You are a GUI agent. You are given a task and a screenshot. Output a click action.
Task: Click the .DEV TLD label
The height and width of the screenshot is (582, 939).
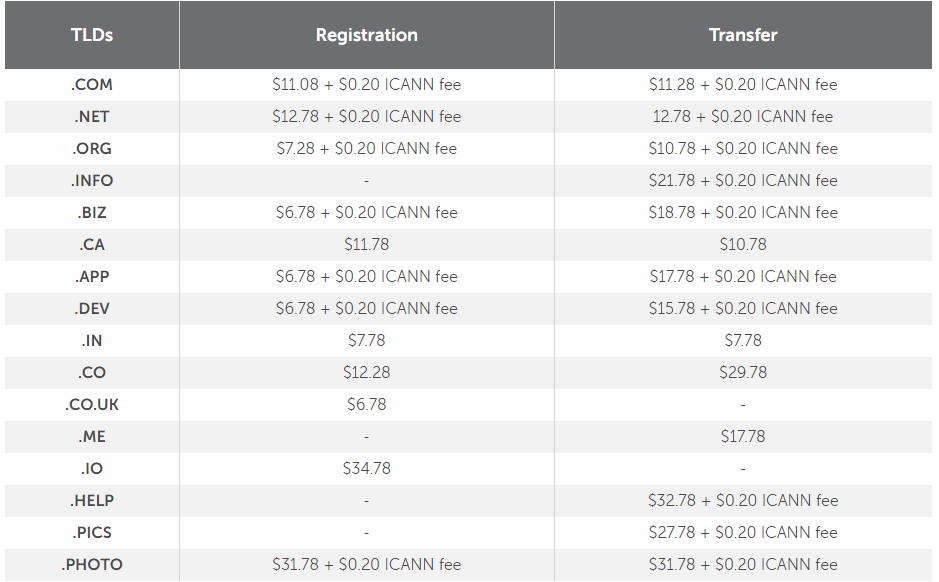click(92, 309)
